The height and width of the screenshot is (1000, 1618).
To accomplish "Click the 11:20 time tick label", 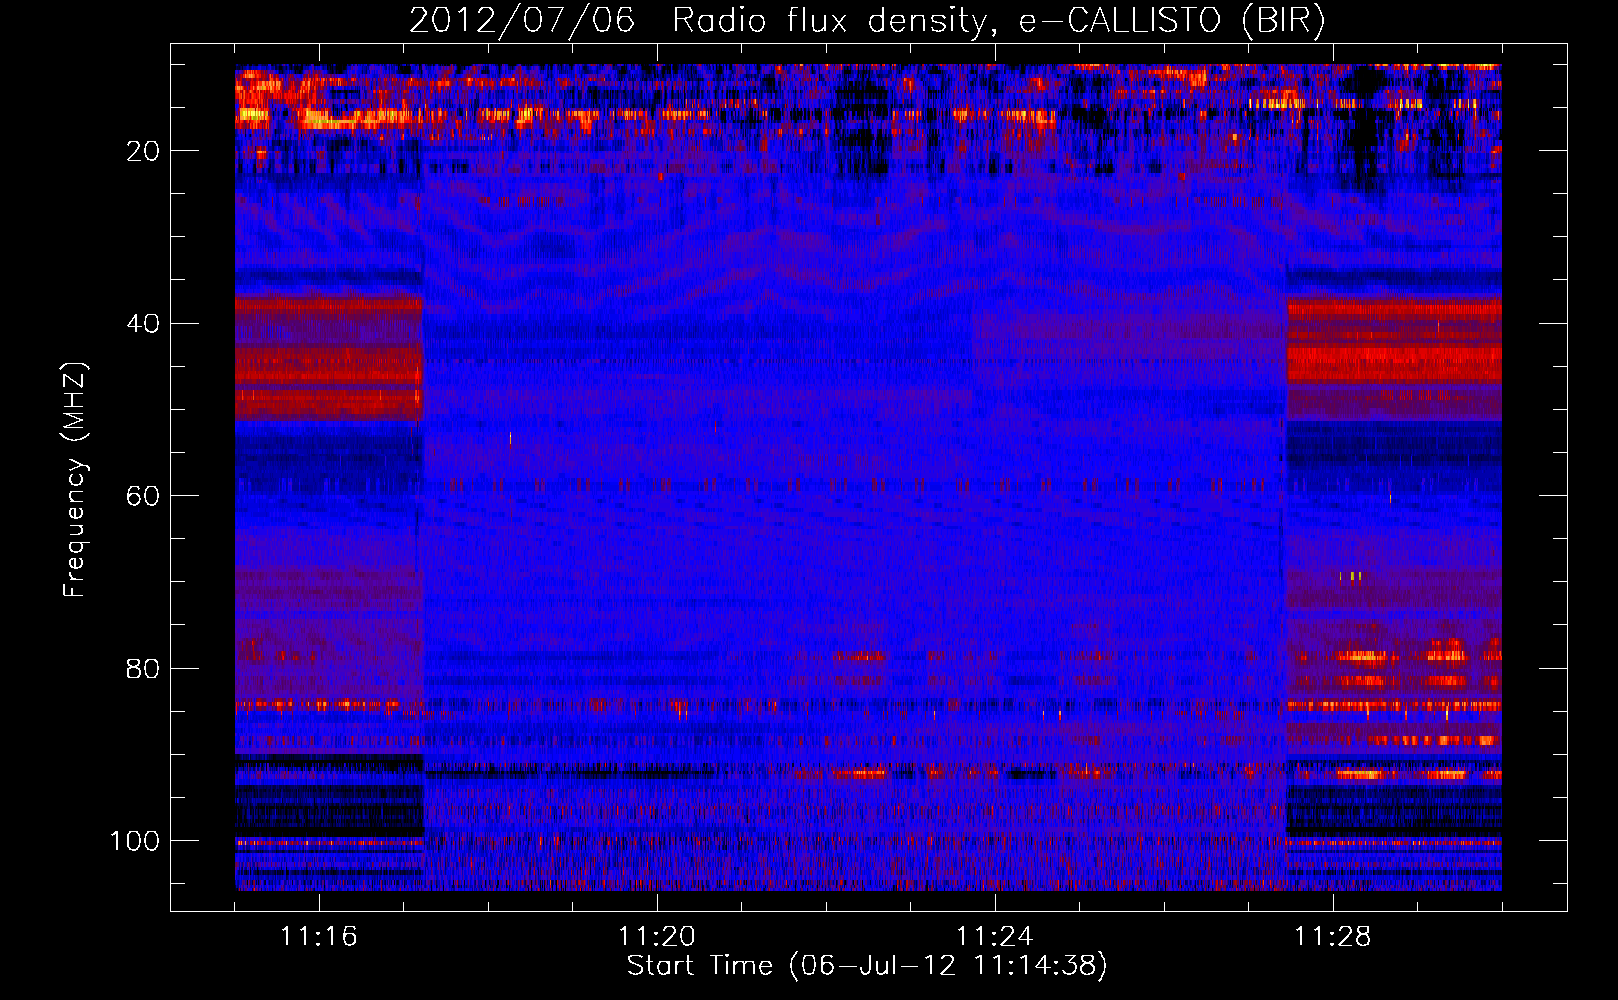I will [657, 937].
